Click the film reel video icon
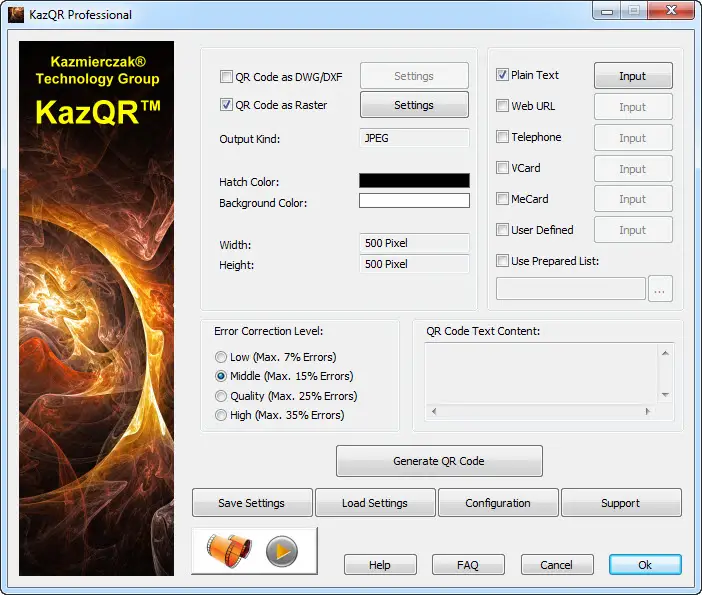The width and height of the screenshot is (702, 595). coord(229,551)
